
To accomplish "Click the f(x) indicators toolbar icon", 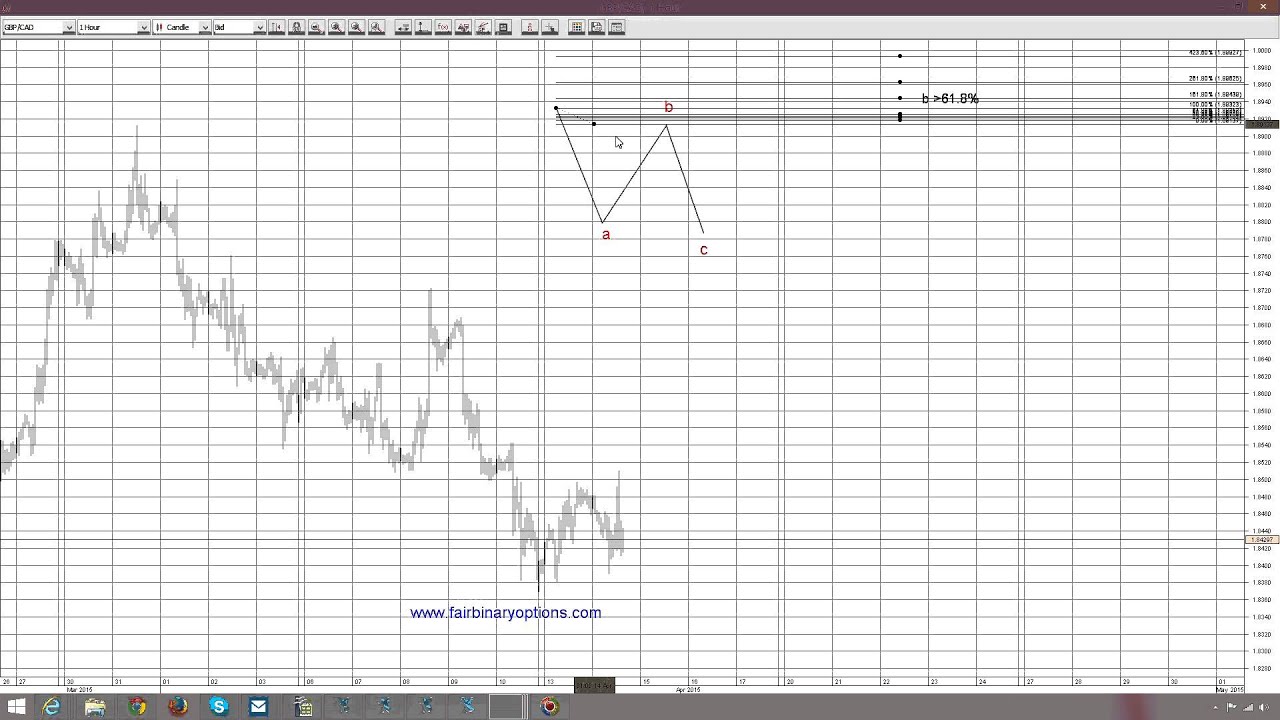I will 443,27.
